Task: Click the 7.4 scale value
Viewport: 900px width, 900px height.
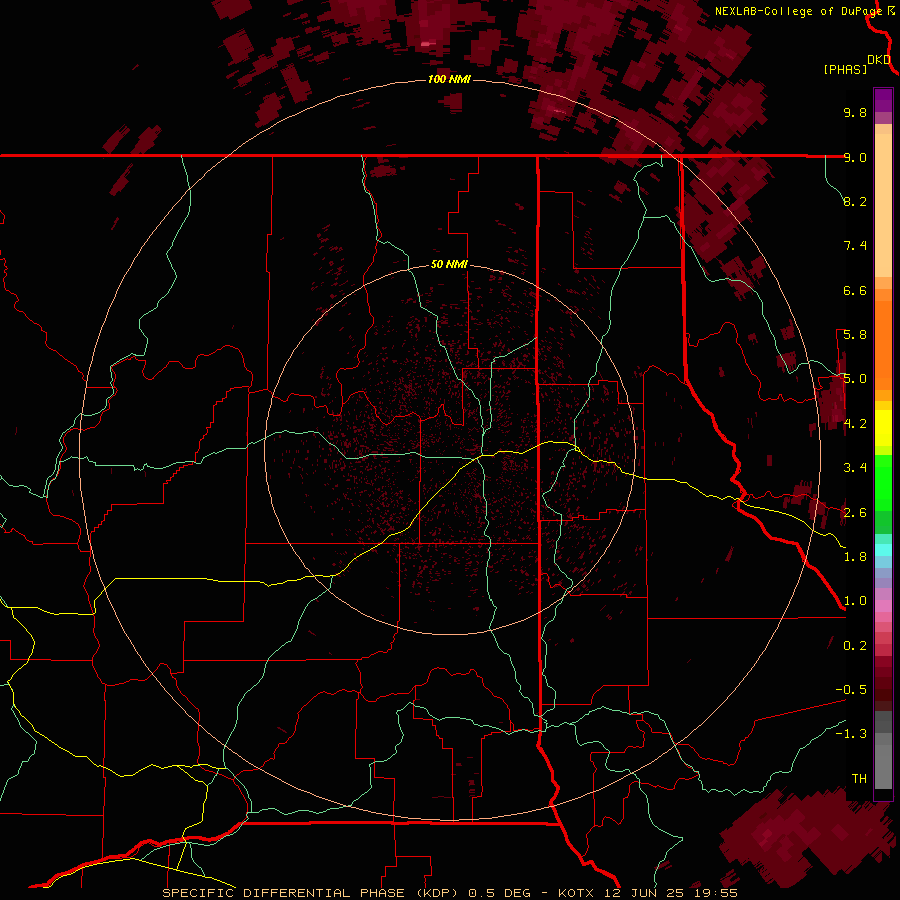Action: click(855, 246)
